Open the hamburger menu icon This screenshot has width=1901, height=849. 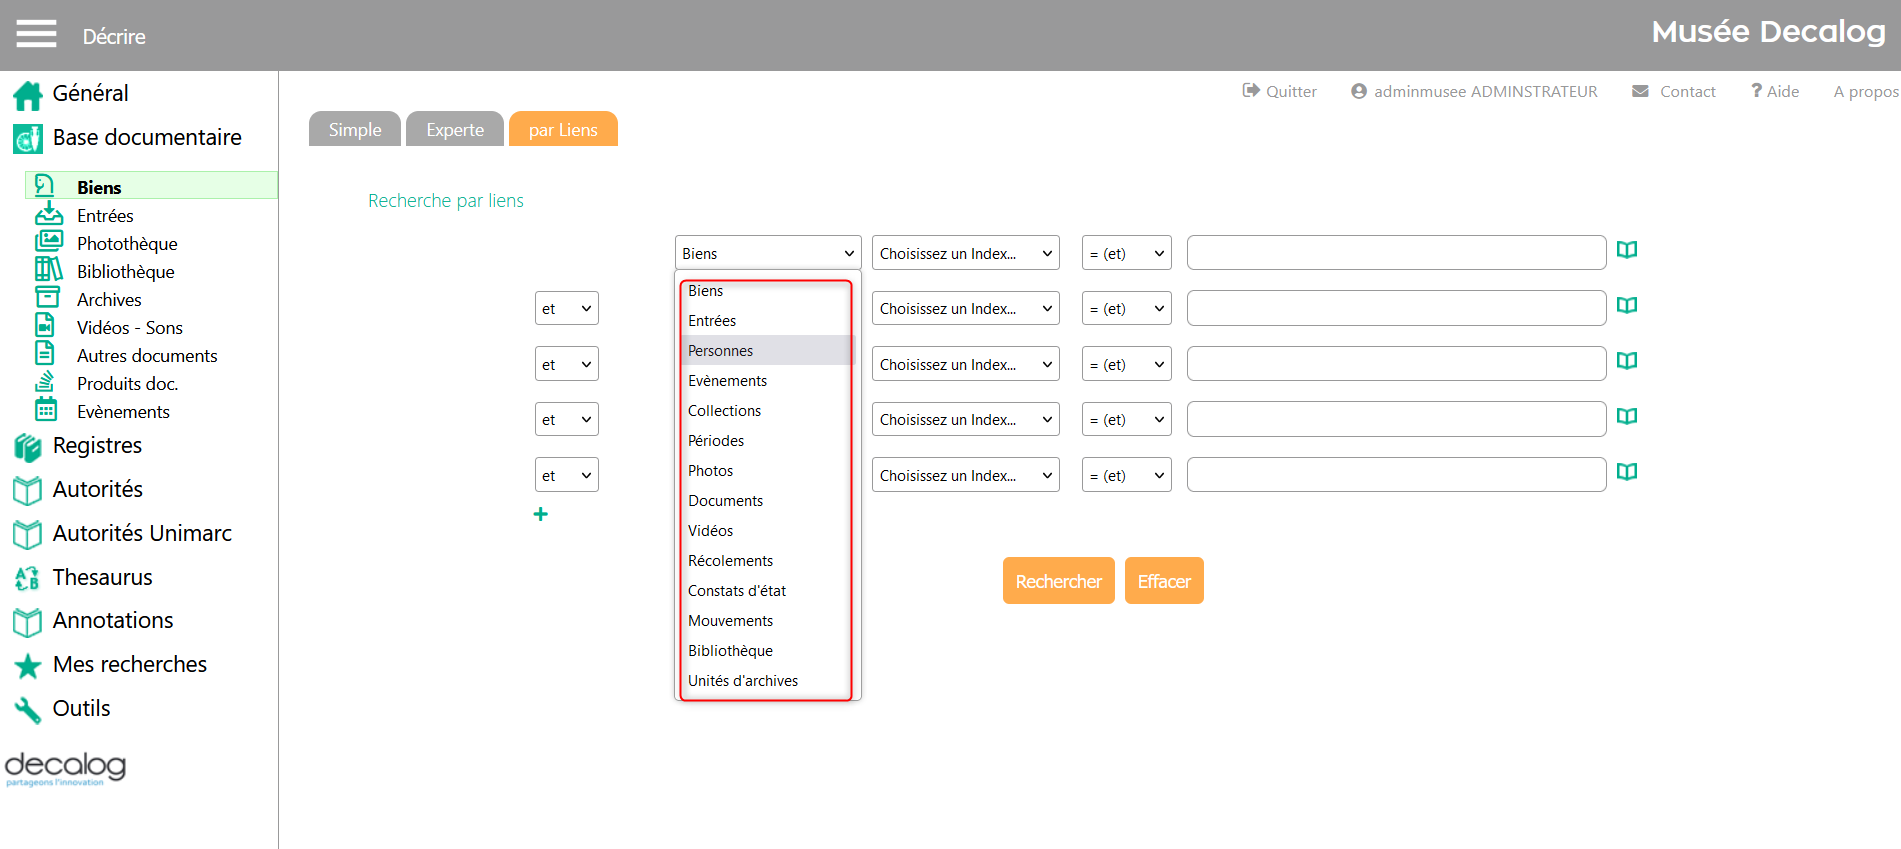[36, 34]
